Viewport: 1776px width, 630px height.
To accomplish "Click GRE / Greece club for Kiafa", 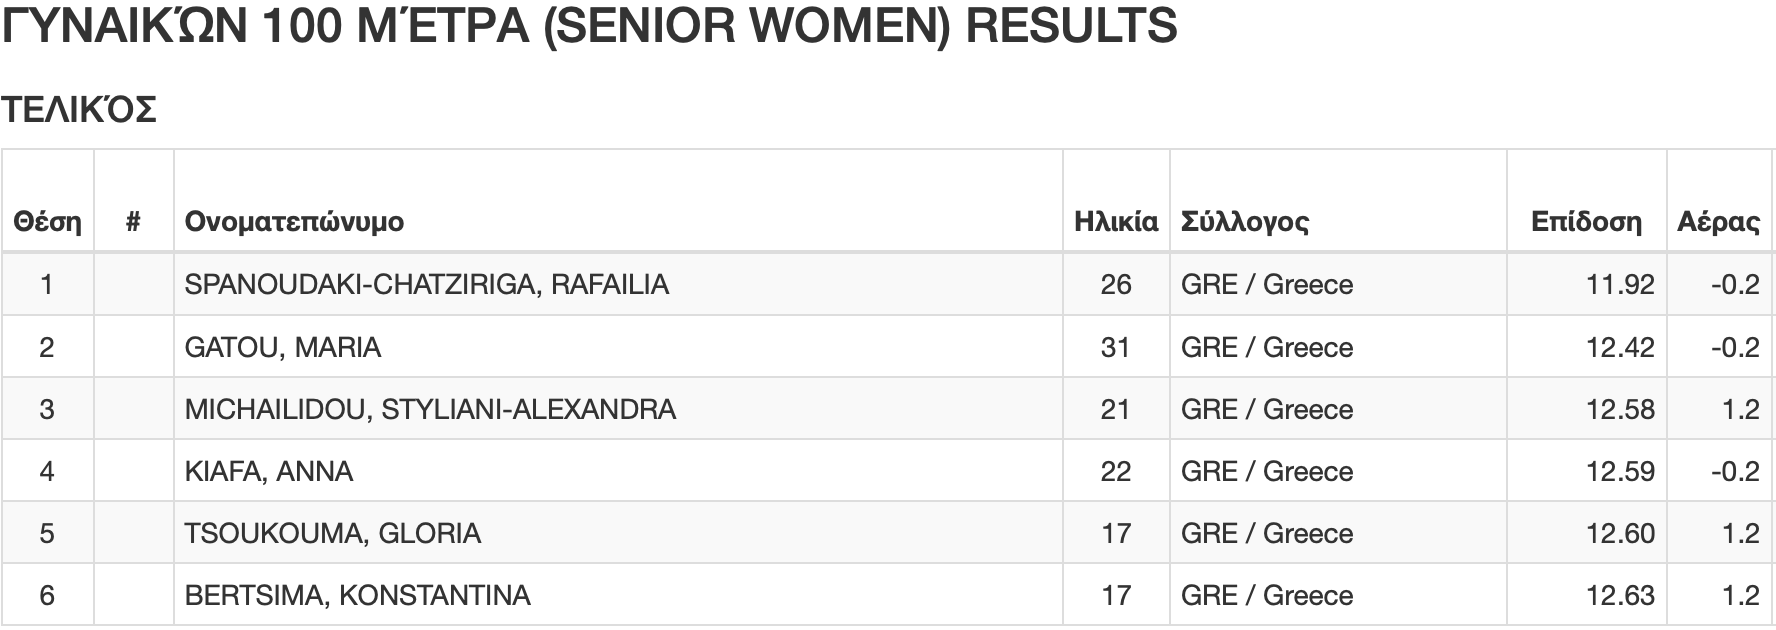I will (x=1267, y=471).
